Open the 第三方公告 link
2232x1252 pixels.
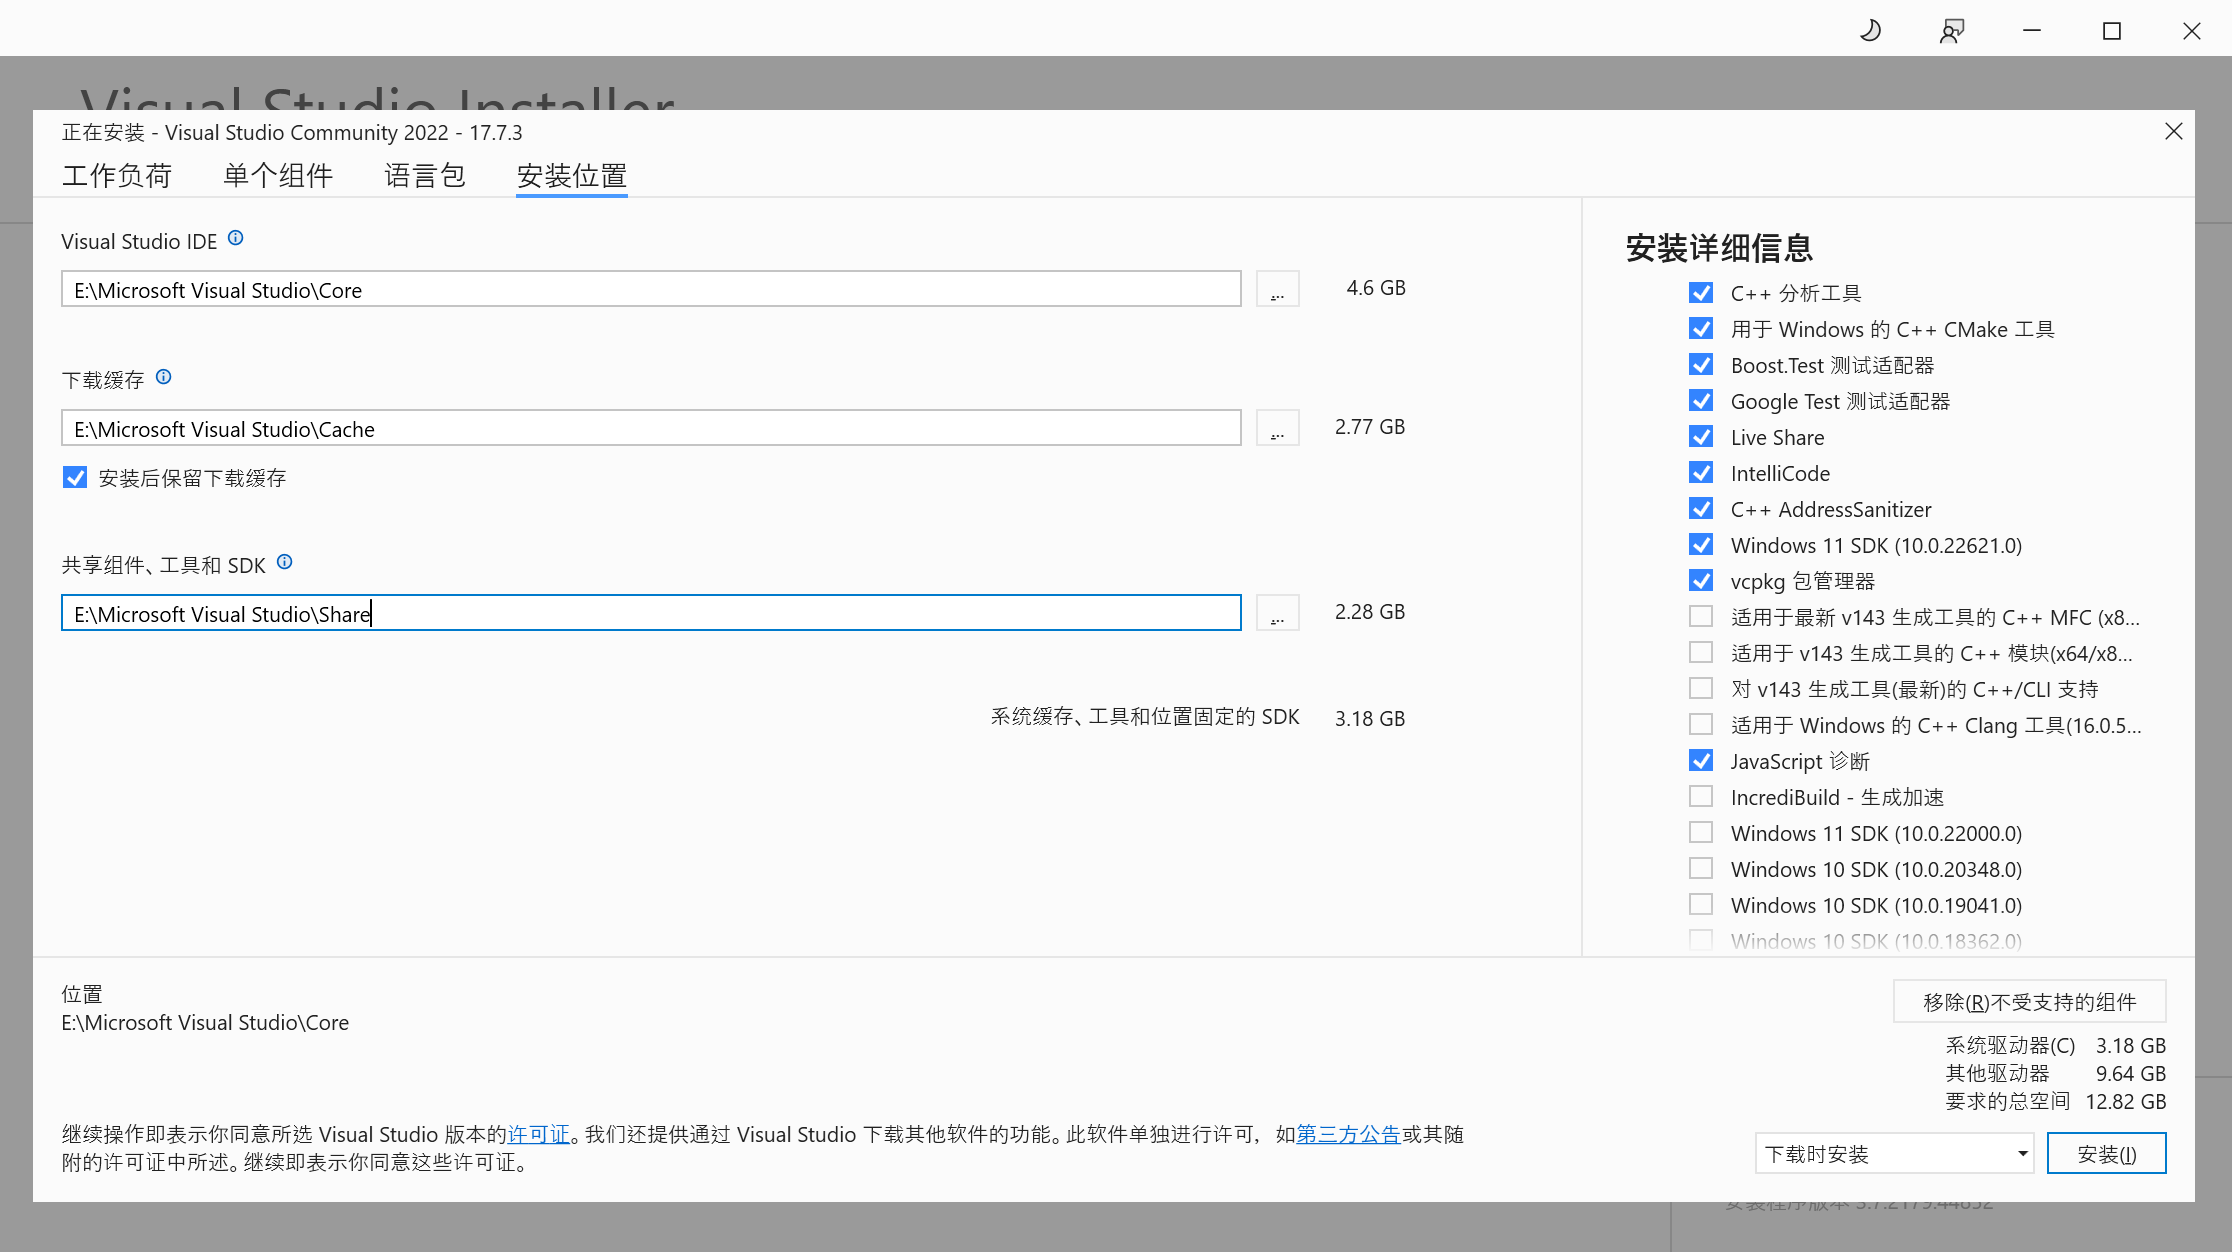(1348, 1134)
